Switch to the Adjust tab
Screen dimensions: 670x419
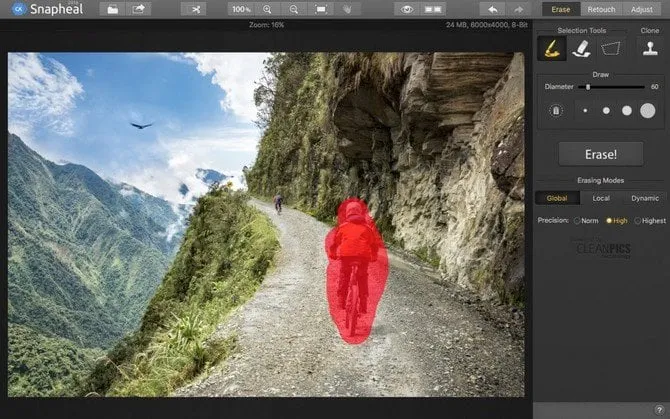coord(643,9)
